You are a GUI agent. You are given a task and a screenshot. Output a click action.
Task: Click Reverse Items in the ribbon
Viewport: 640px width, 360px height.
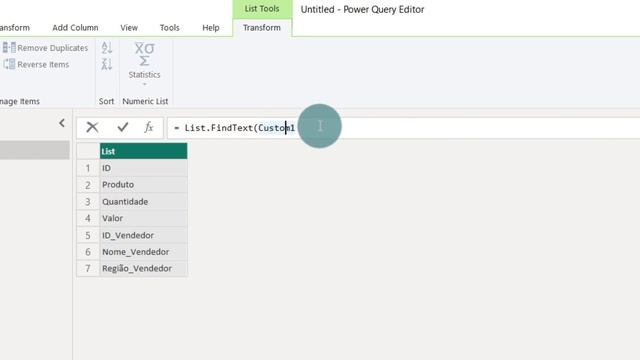pos(36,64)
